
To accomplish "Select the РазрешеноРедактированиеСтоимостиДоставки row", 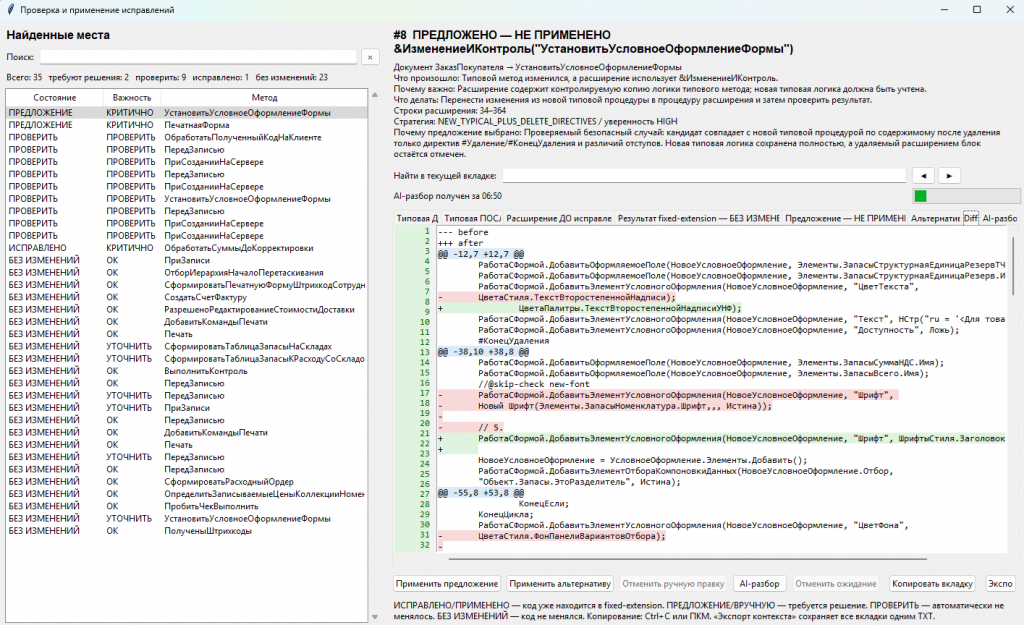I will click(187, 310).
